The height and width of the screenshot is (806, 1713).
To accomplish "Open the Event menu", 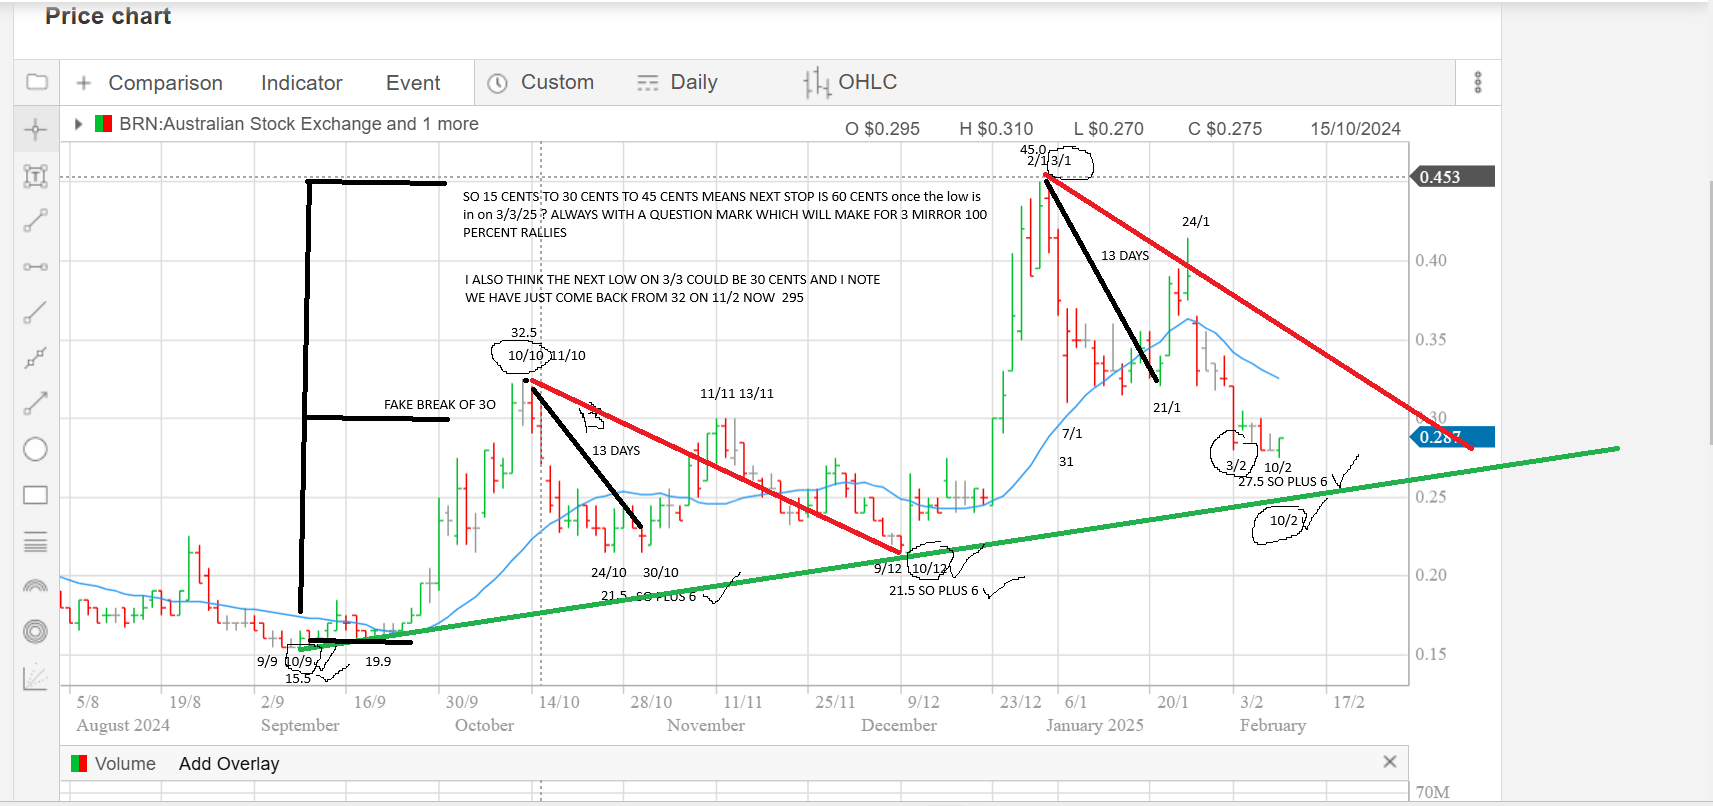I will click(413, 83).
